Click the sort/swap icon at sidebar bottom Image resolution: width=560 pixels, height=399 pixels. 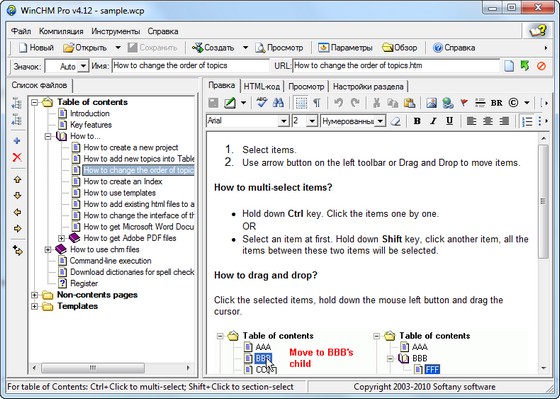pos(17,250)
